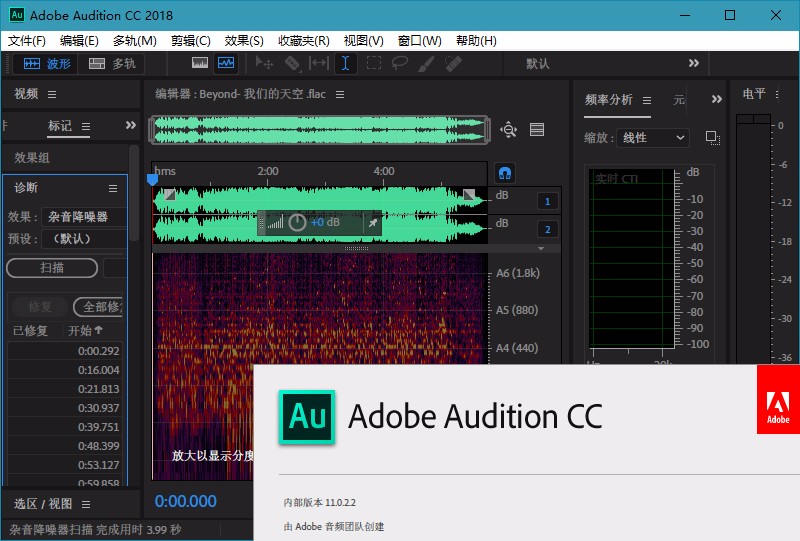Screen dimensions: 800x541
Task: Open the 缩放 线性 scale dropdown
Action: coord(653,137)
